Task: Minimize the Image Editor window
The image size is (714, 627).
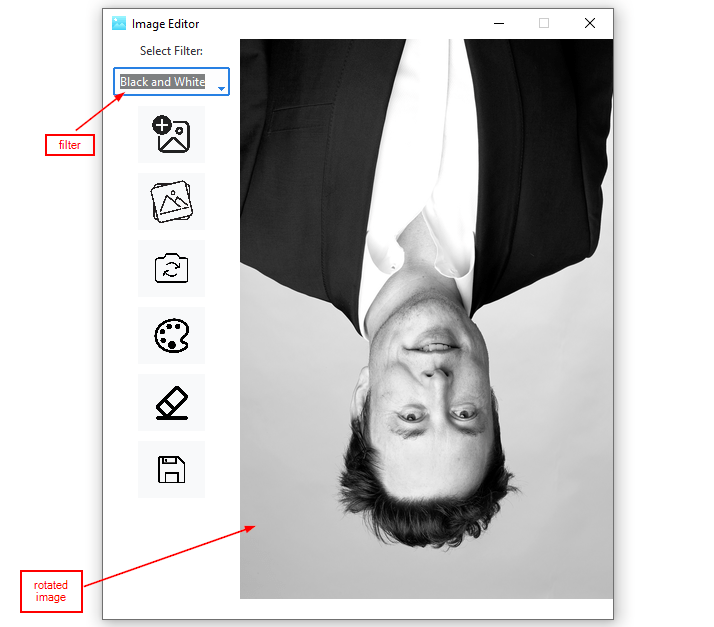Action: point(498,23)
